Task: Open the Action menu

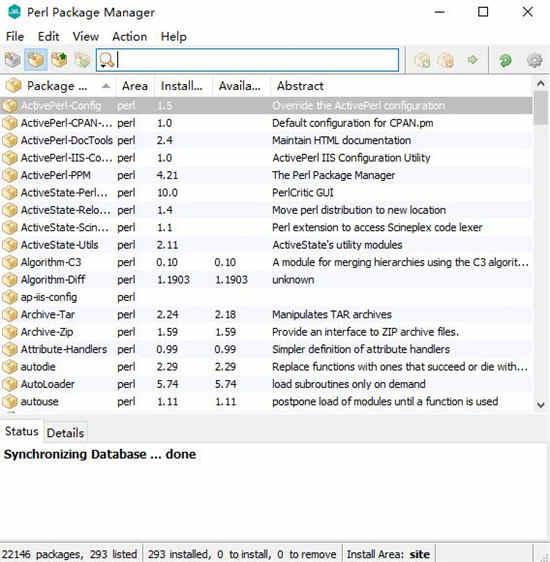Action: 129,37
